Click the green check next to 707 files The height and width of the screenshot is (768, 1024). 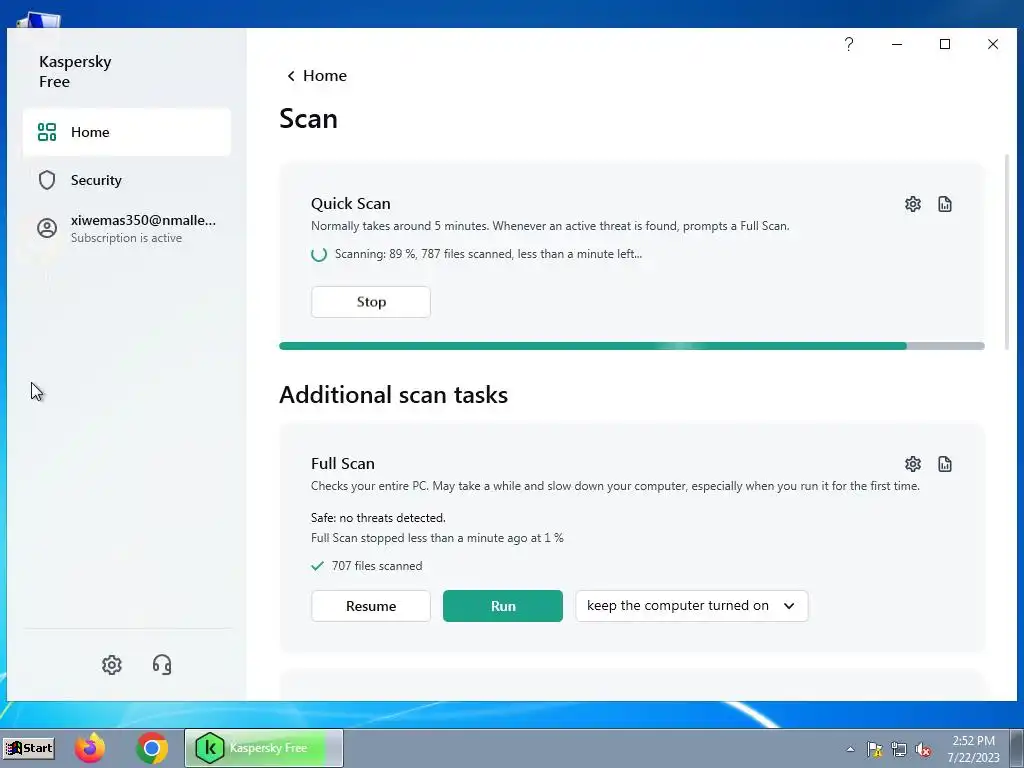tap(317, 566)
